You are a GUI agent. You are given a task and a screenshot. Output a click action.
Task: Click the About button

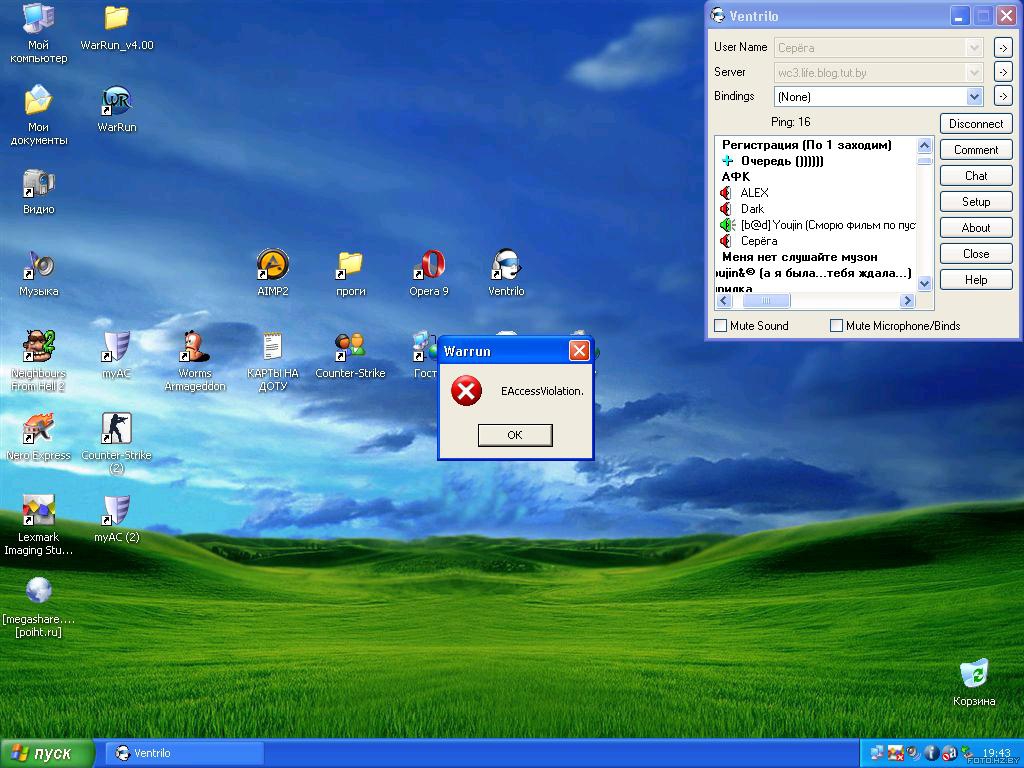[976, 227]
